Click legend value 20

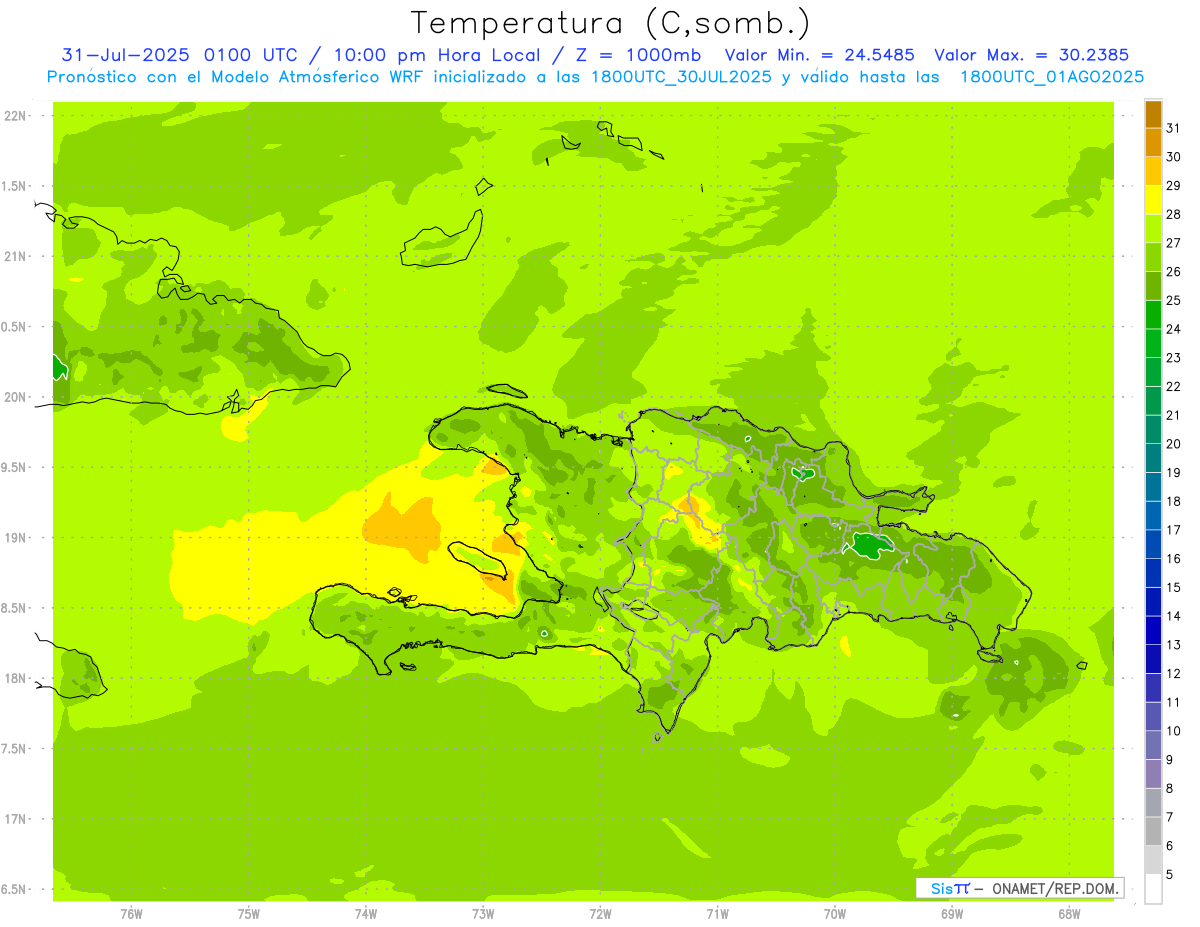[x=1173, y=444]
